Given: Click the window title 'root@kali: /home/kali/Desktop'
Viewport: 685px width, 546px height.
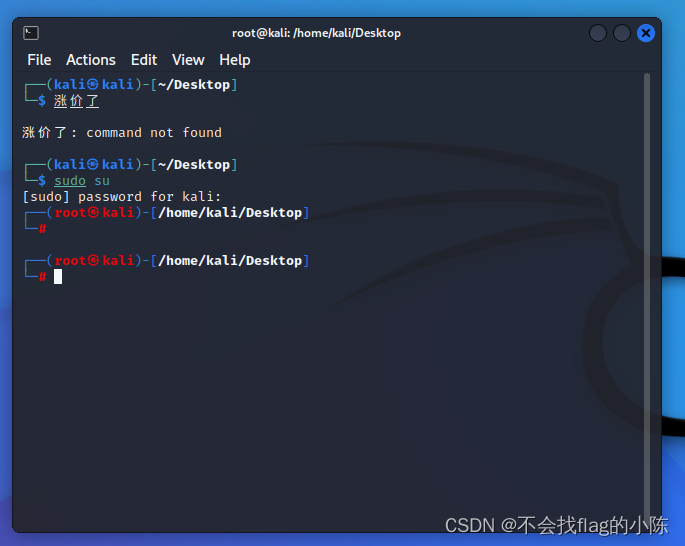Looking at the screenshot, I should coord(316,33).
